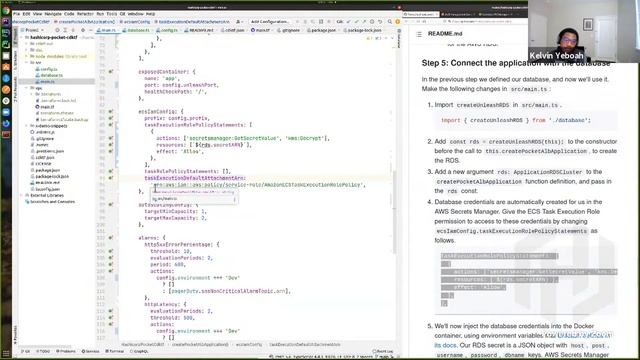Viewport: 640px width, 360px height.
Task: Select database.ts in project tree
Action: click(x=51, y=75)
